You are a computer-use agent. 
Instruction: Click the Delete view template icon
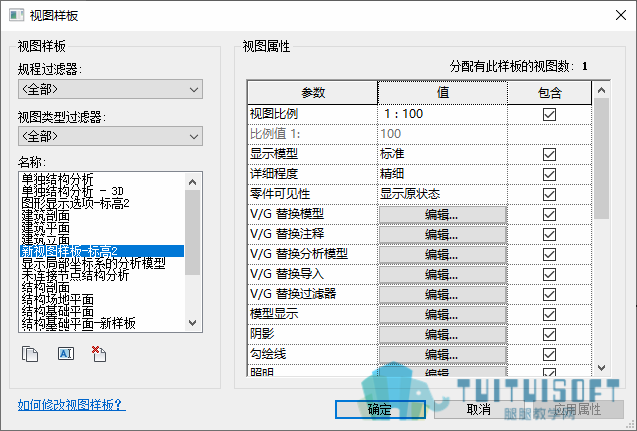[x=99, y=354]
